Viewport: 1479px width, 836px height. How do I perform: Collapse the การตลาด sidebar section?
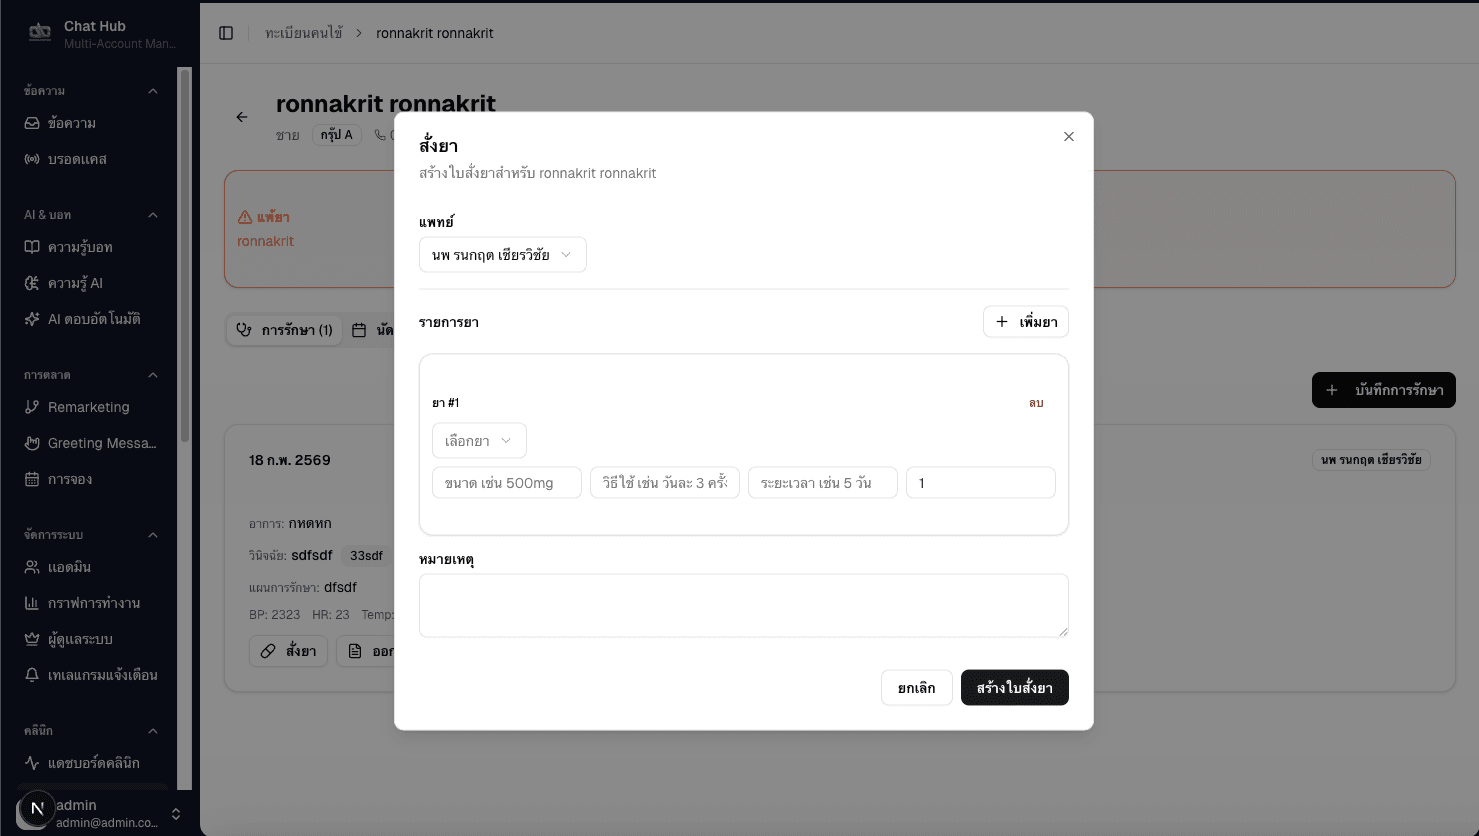(153, 375)
